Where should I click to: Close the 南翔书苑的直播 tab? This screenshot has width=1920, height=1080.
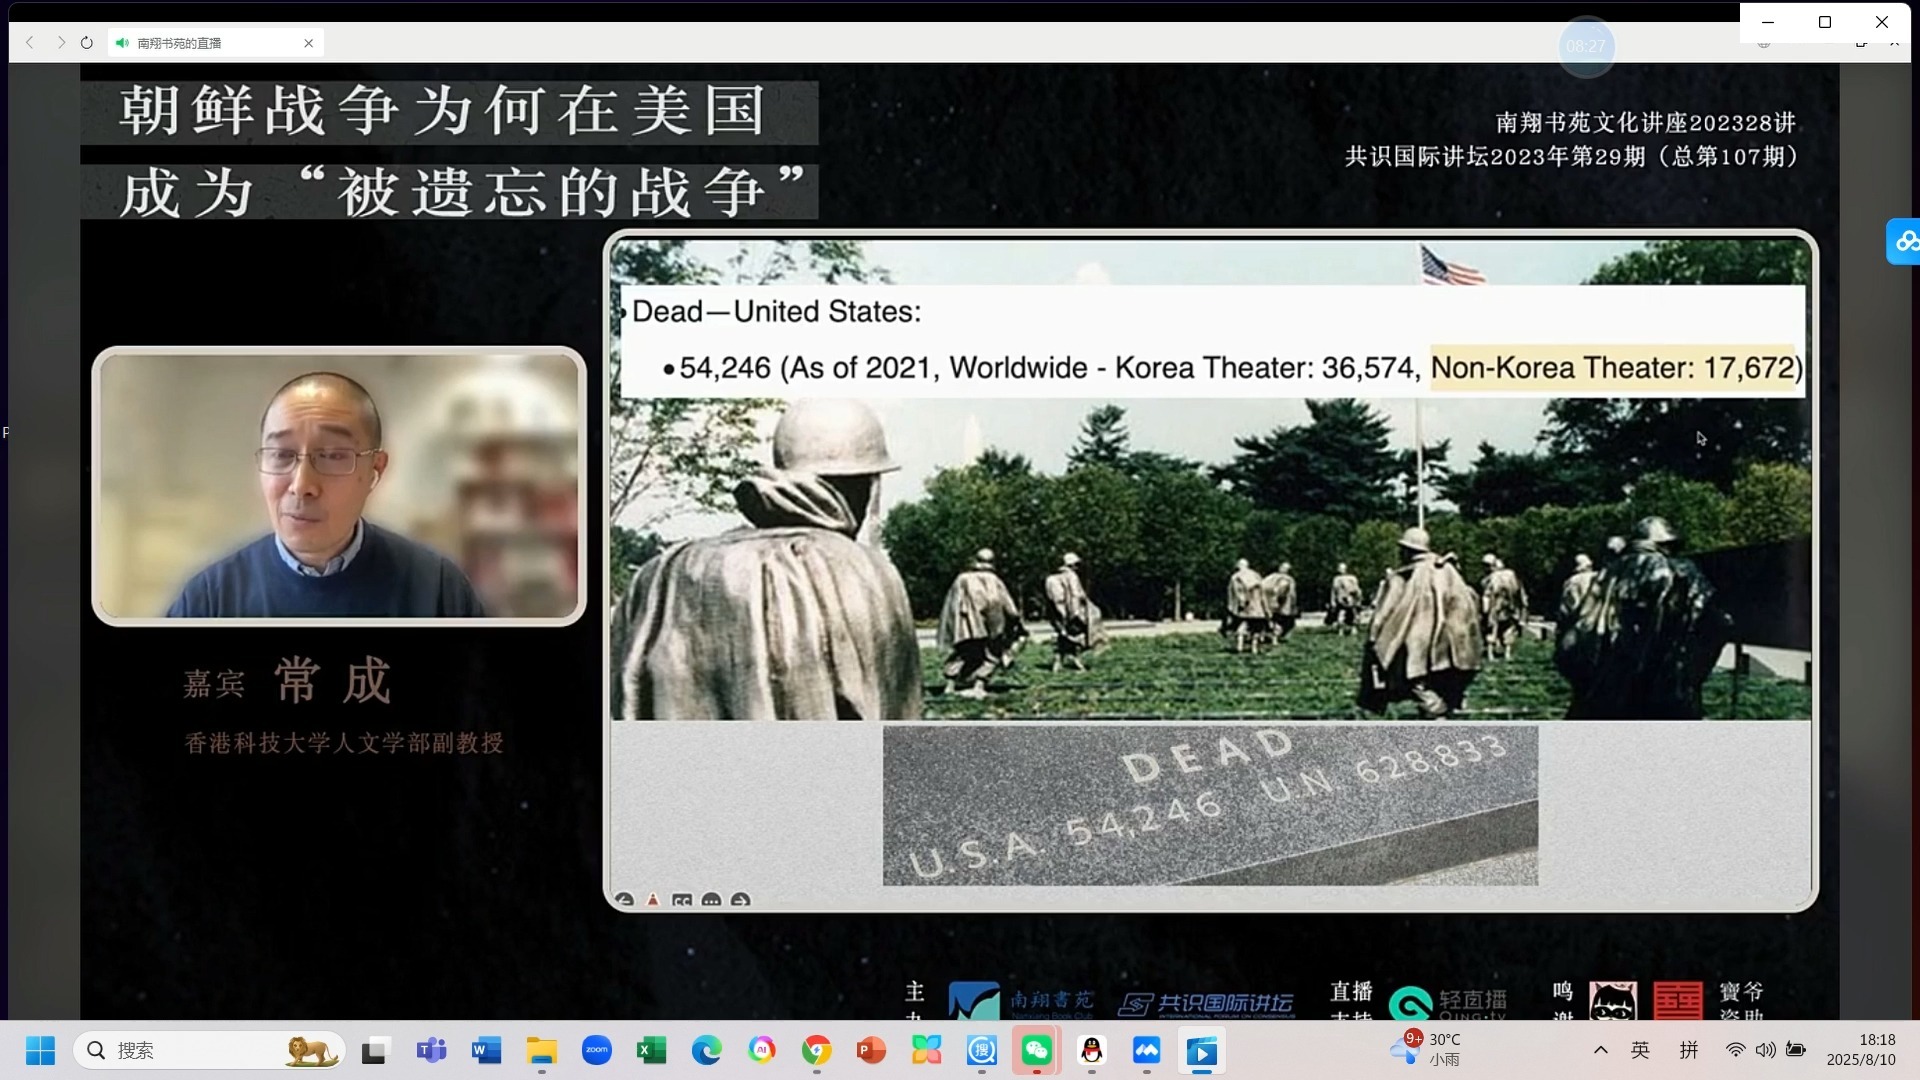click(308, 43)
